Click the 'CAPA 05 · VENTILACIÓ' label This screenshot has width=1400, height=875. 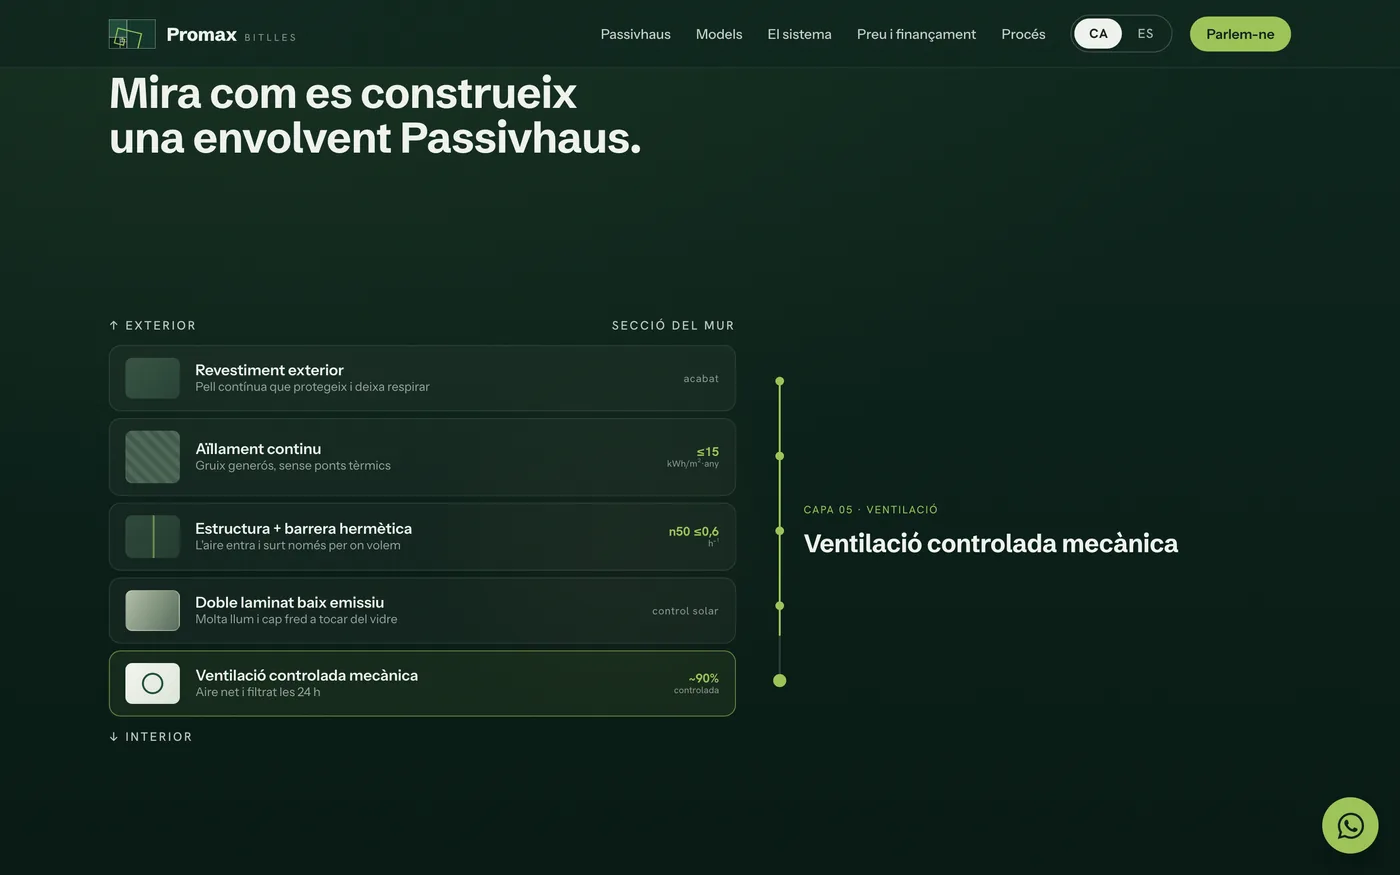tap(871, 510)
